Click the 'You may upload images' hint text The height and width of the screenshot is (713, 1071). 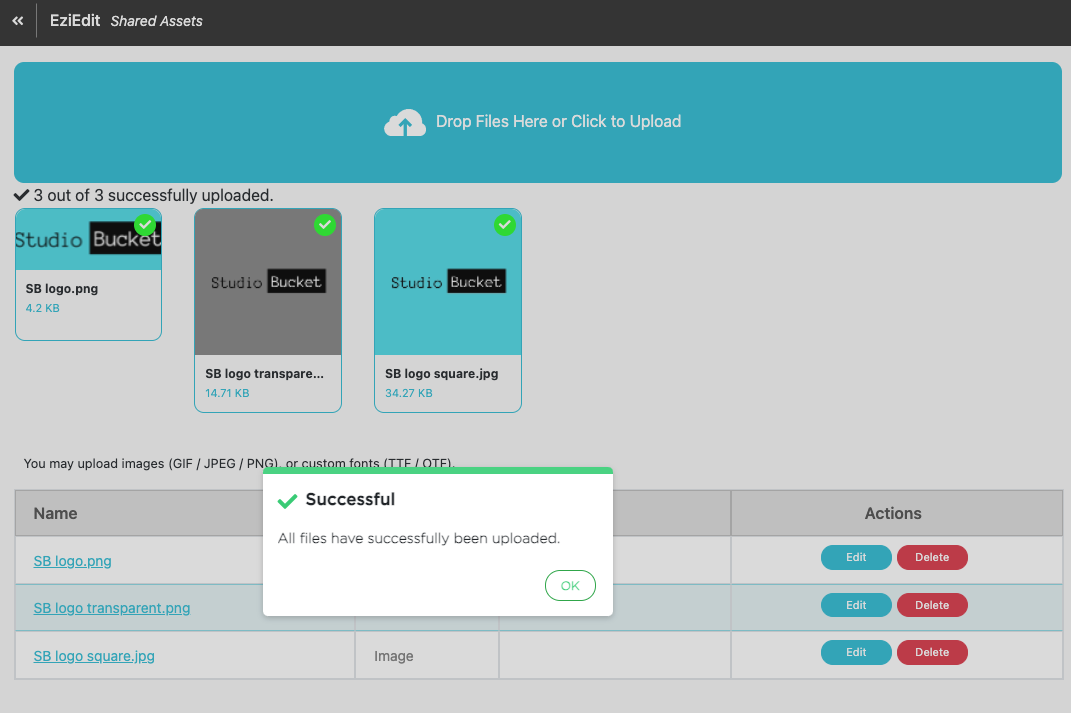(x=239, y=463)
